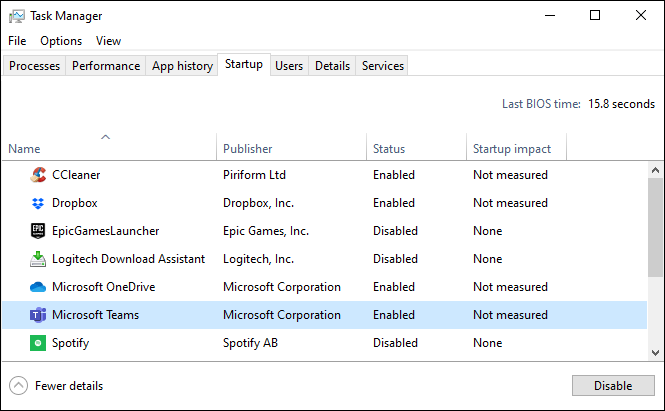The width and height of the screenshot is (665, 411).
Task: Click the Dropbox app icon
Action: tap(38, 203)
